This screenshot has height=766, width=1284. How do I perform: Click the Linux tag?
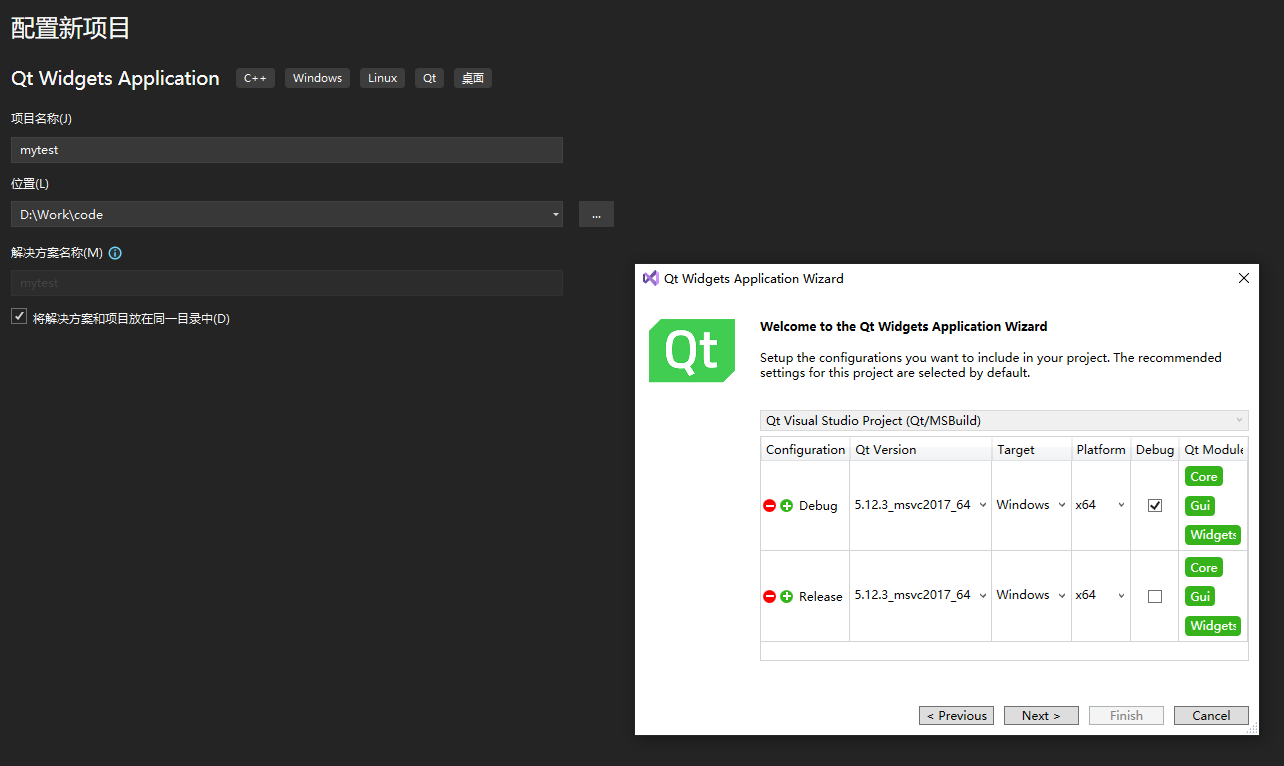382,78
